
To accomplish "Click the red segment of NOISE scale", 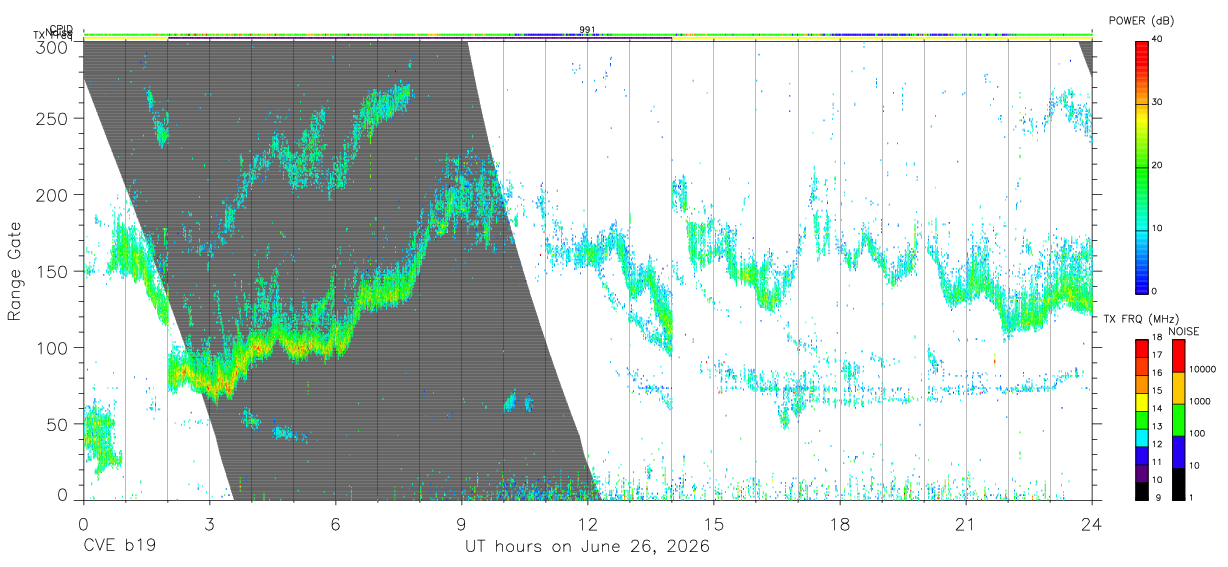I will (1179, 356).
